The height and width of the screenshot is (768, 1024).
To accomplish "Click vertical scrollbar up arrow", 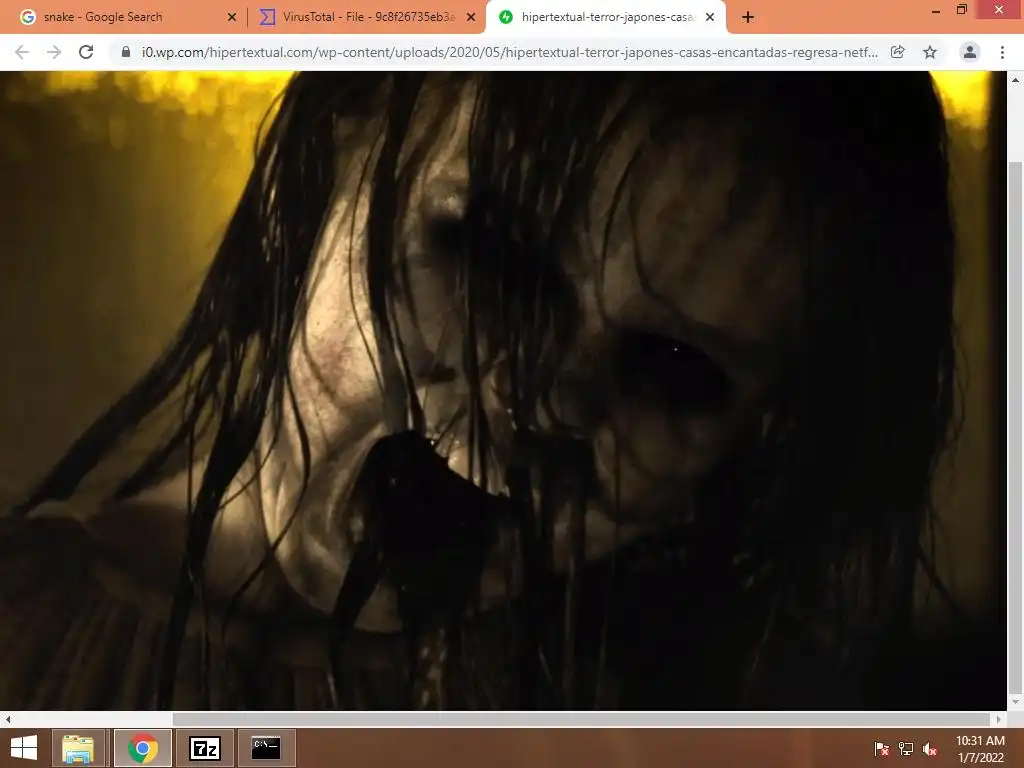I will [x=1016, y=80].
